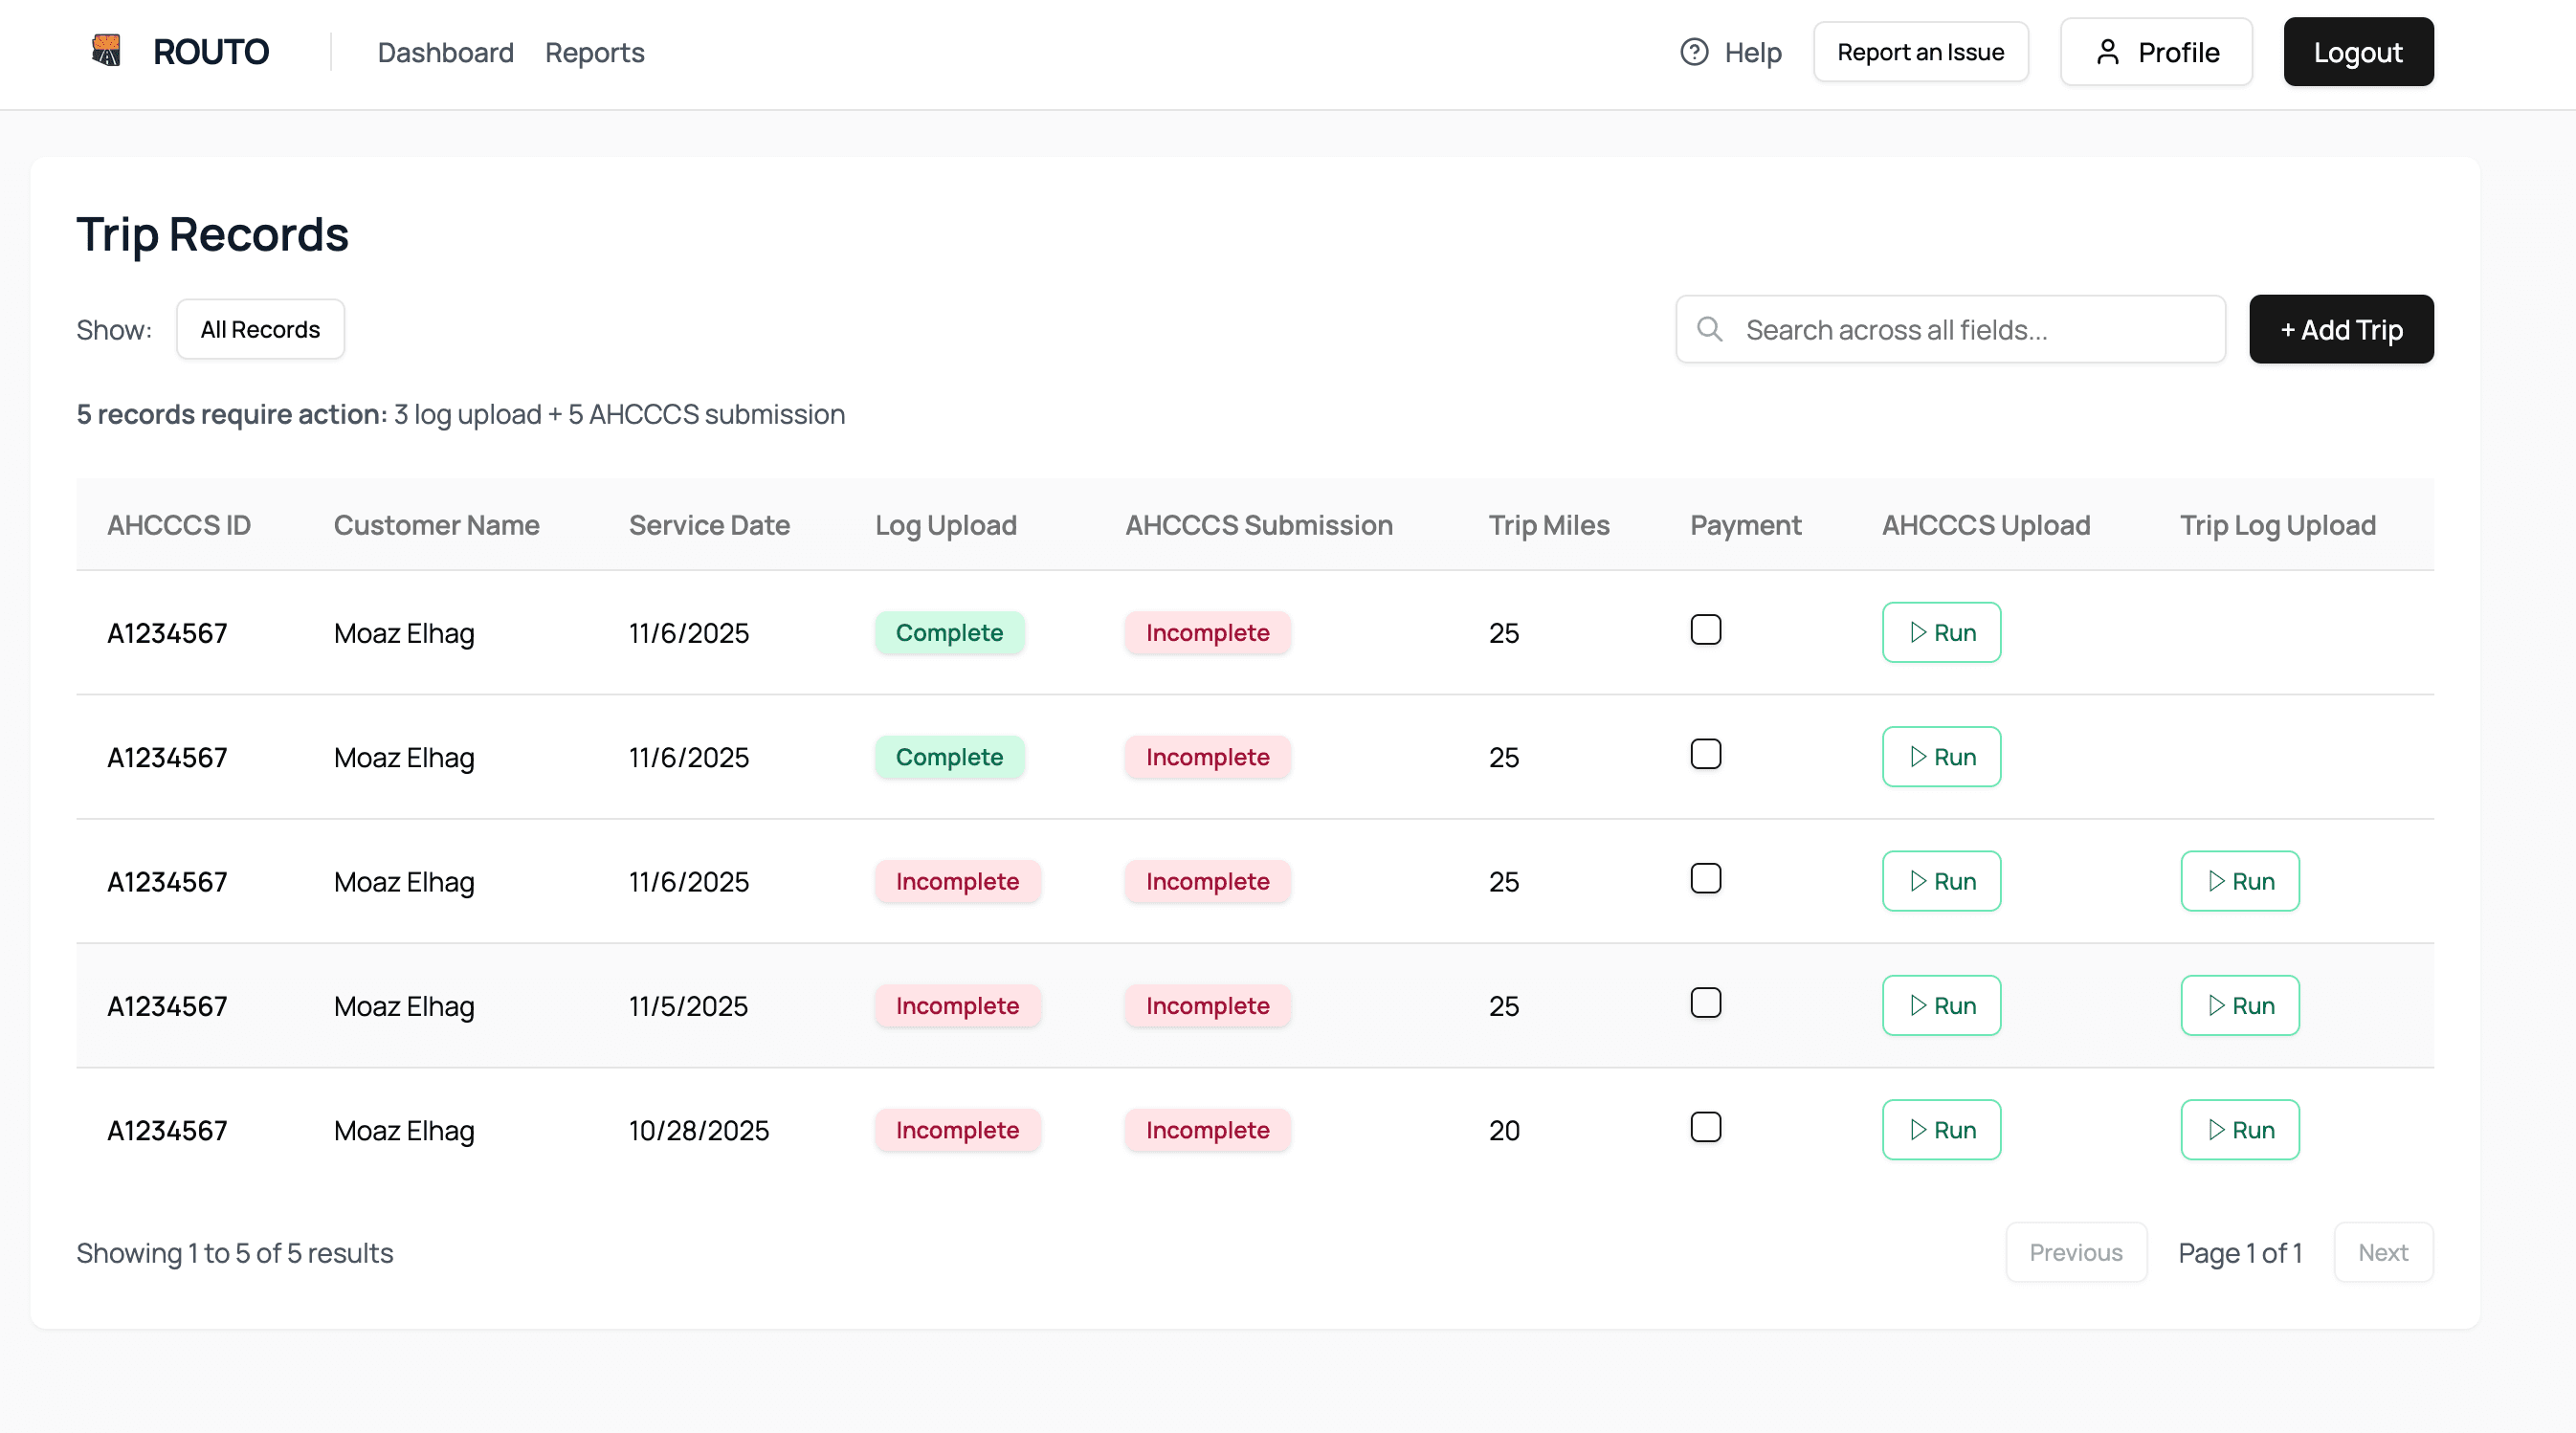Go to the Dashboard page
Screen dimensions: 2576x1433
pos(446,52)
